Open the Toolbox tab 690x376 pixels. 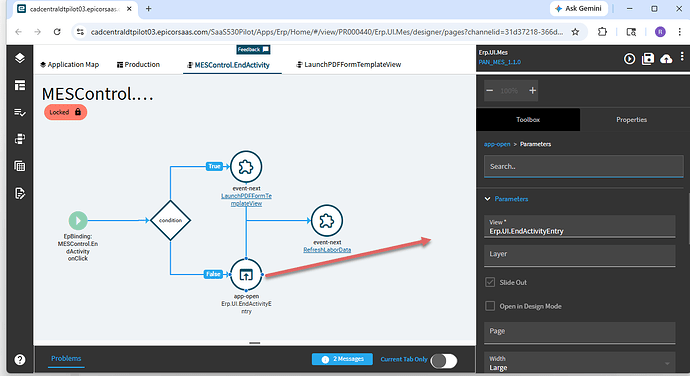[x=528, y=119]
